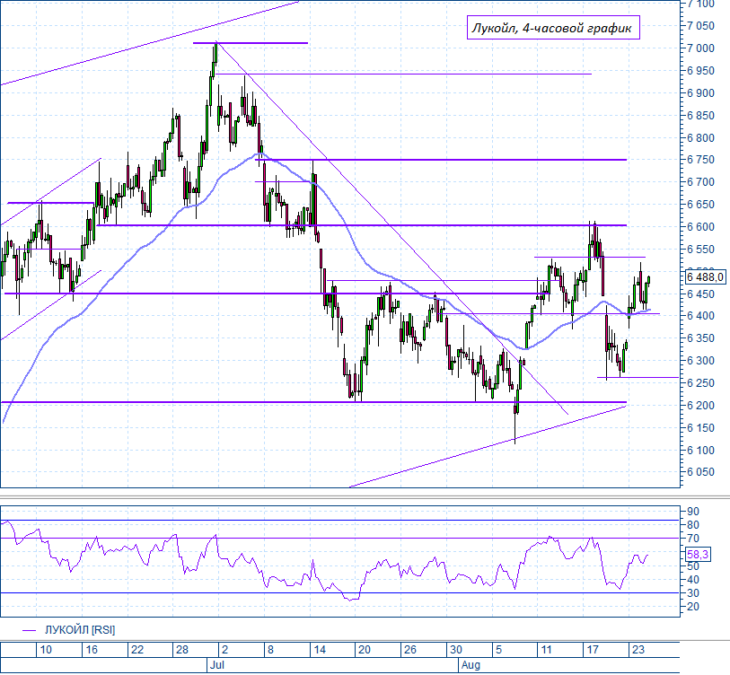Click the RSI axis label 70
The width and height of the screenshot is (730, 675).
coord(693,539)
